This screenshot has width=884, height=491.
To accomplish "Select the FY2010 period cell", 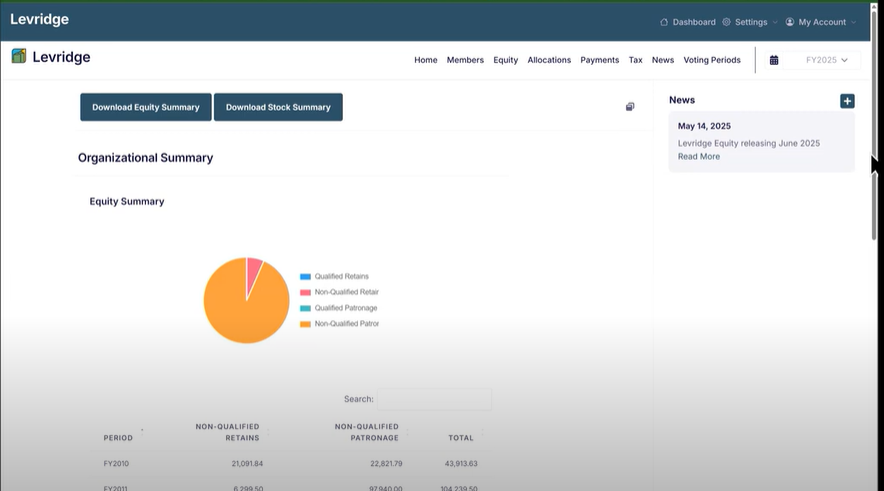I will click(116, 463).
